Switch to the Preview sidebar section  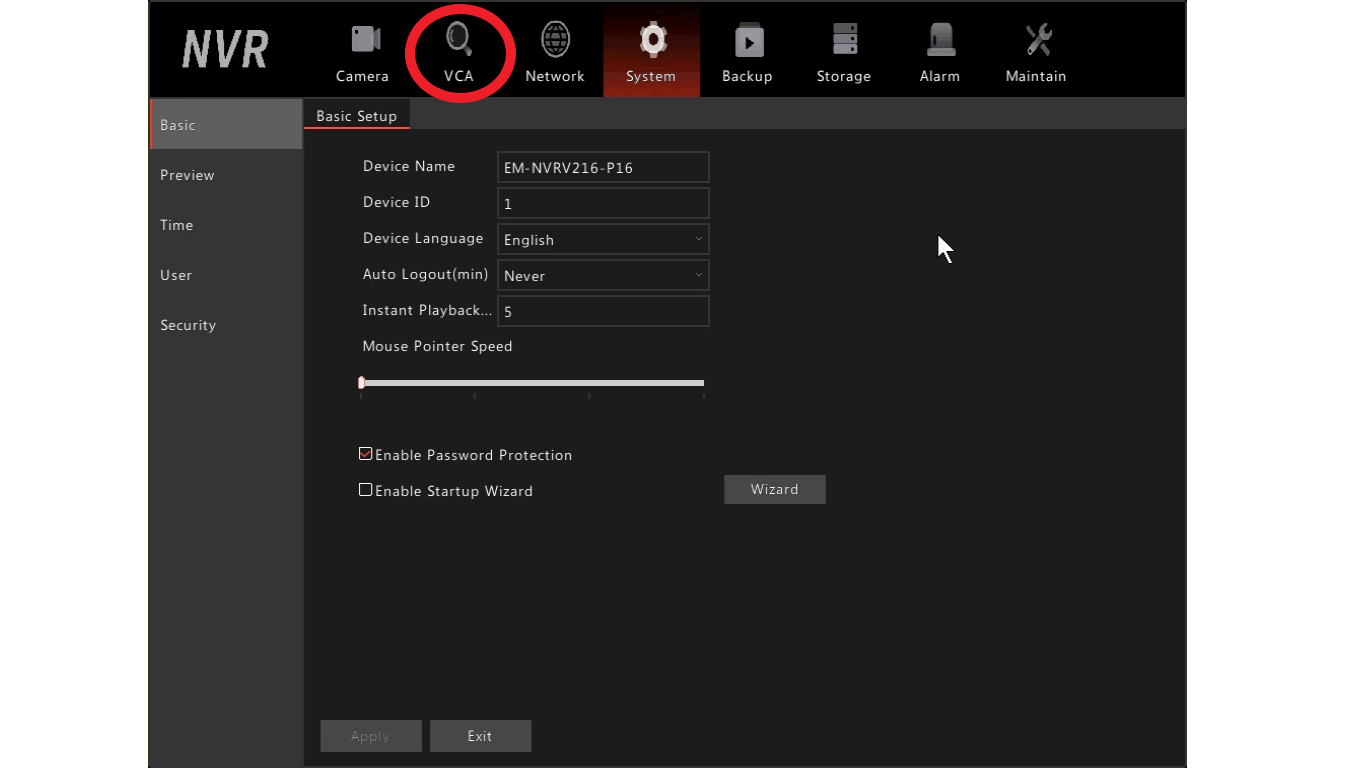(188, 175)
